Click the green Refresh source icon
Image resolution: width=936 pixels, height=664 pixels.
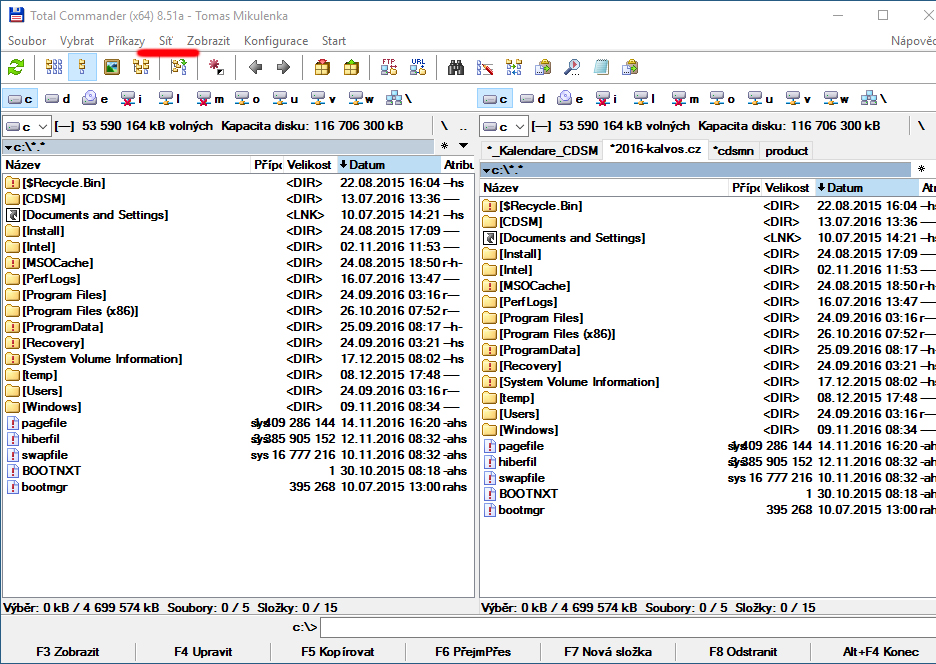coord(16,67)
